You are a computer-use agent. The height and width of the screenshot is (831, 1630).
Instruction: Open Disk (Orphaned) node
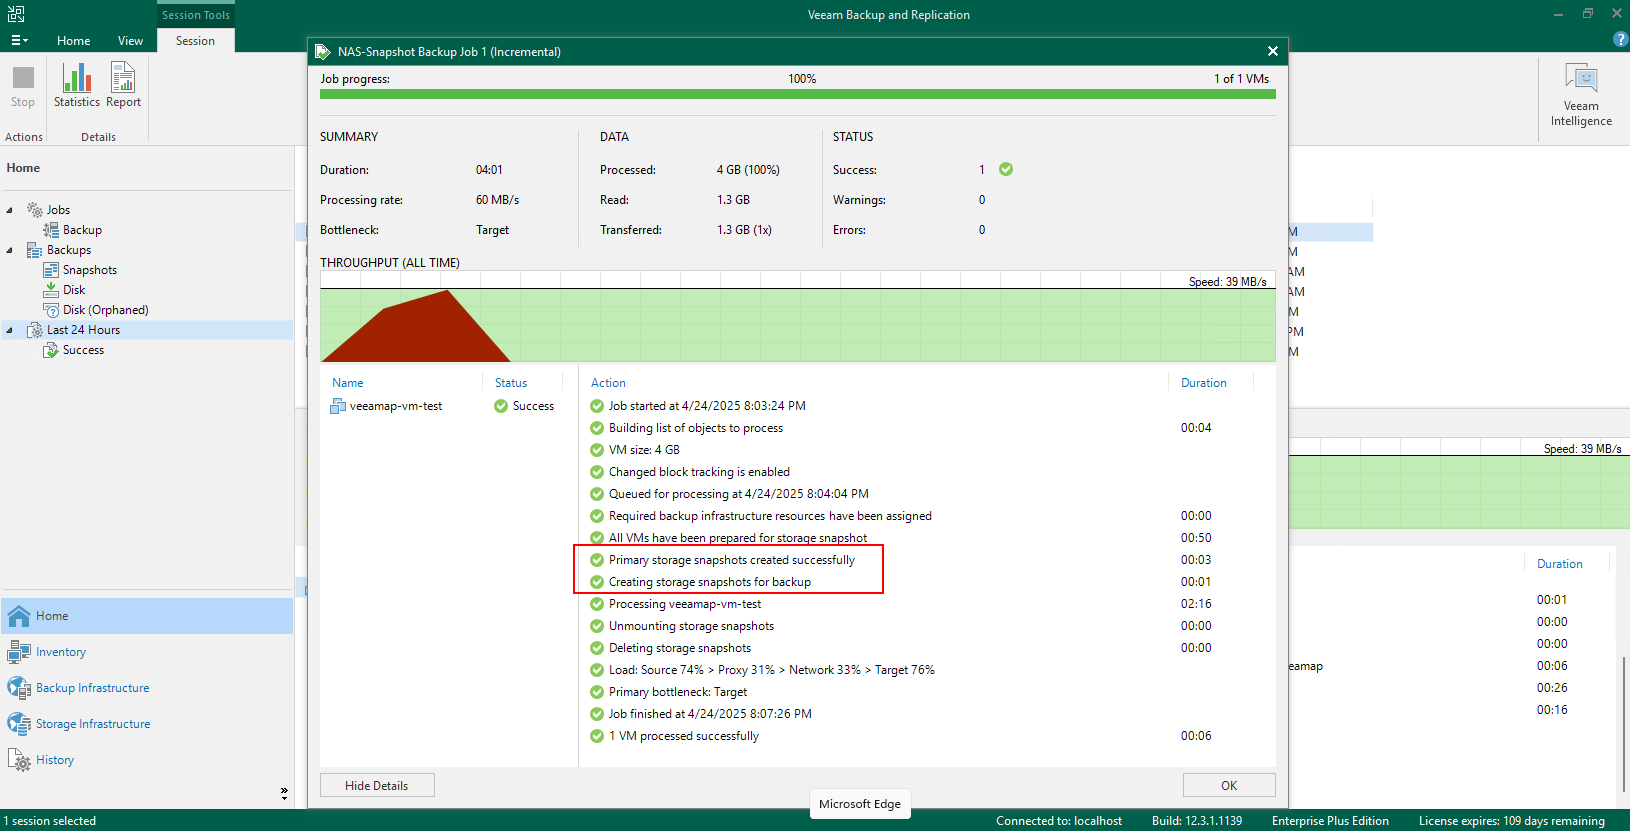point(105,310)
